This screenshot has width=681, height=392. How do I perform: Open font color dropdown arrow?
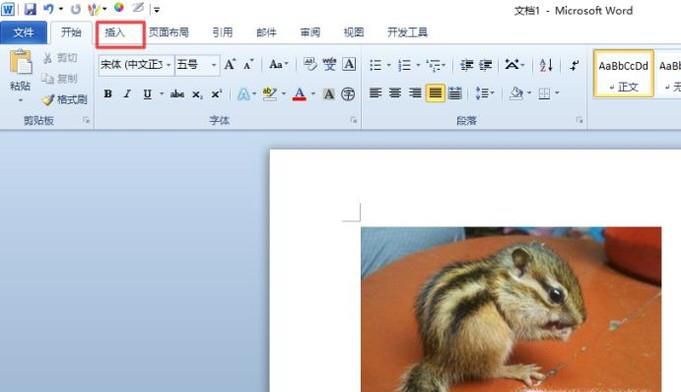pyautogui.click(x=313, y=94)
